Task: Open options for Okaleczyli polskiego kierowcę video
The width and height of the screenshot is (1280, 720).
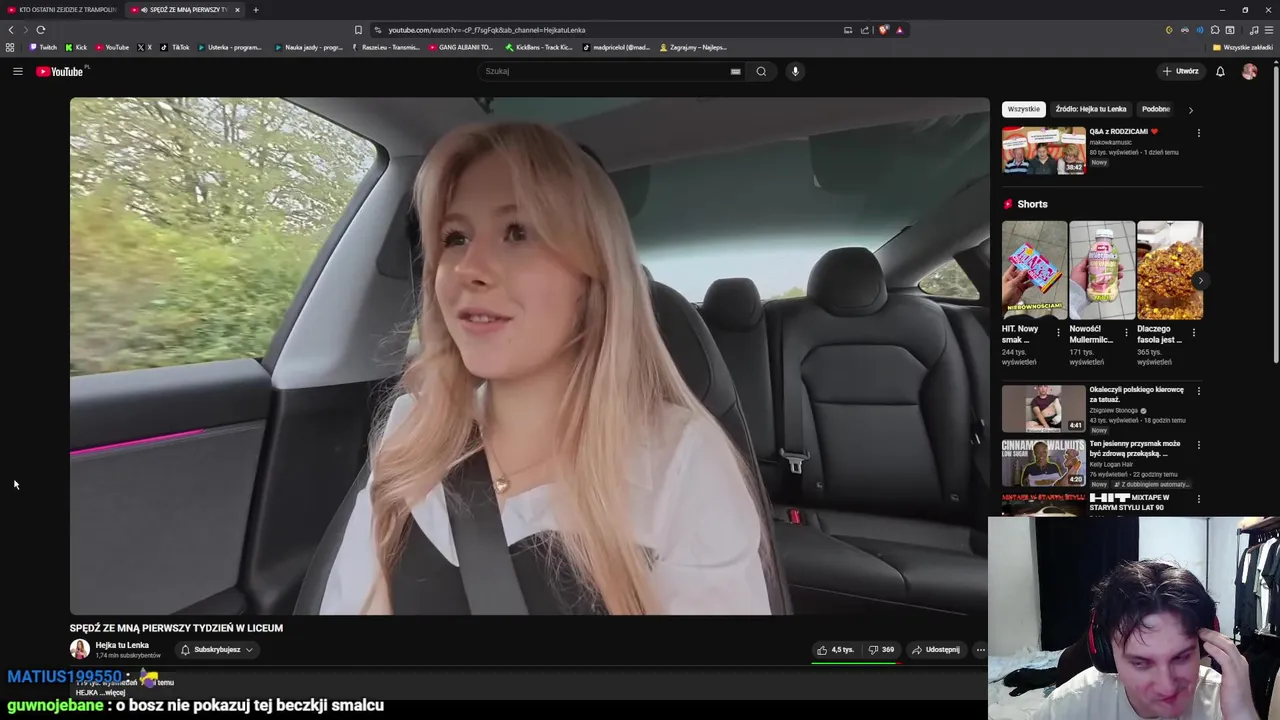Action: pyautogui.click(x=1198, y=390)
